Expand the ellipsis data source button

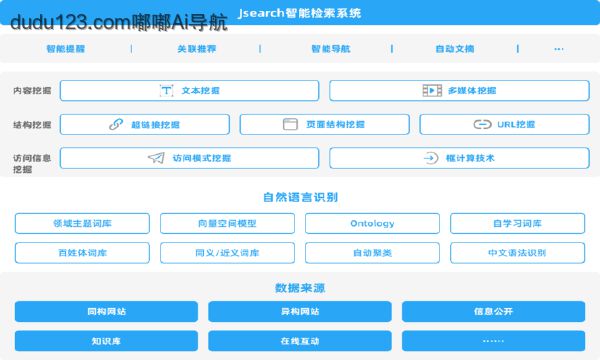(493, 341)
